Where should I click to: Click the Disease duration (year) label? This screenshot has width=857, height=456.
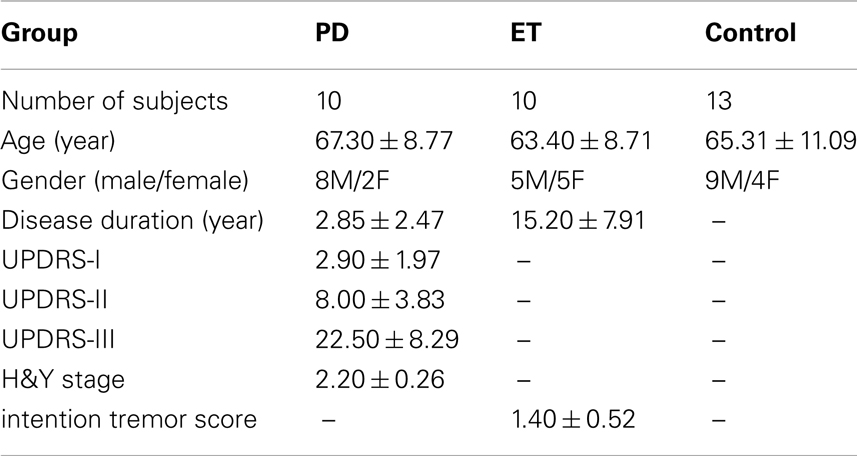coord(132,221)
